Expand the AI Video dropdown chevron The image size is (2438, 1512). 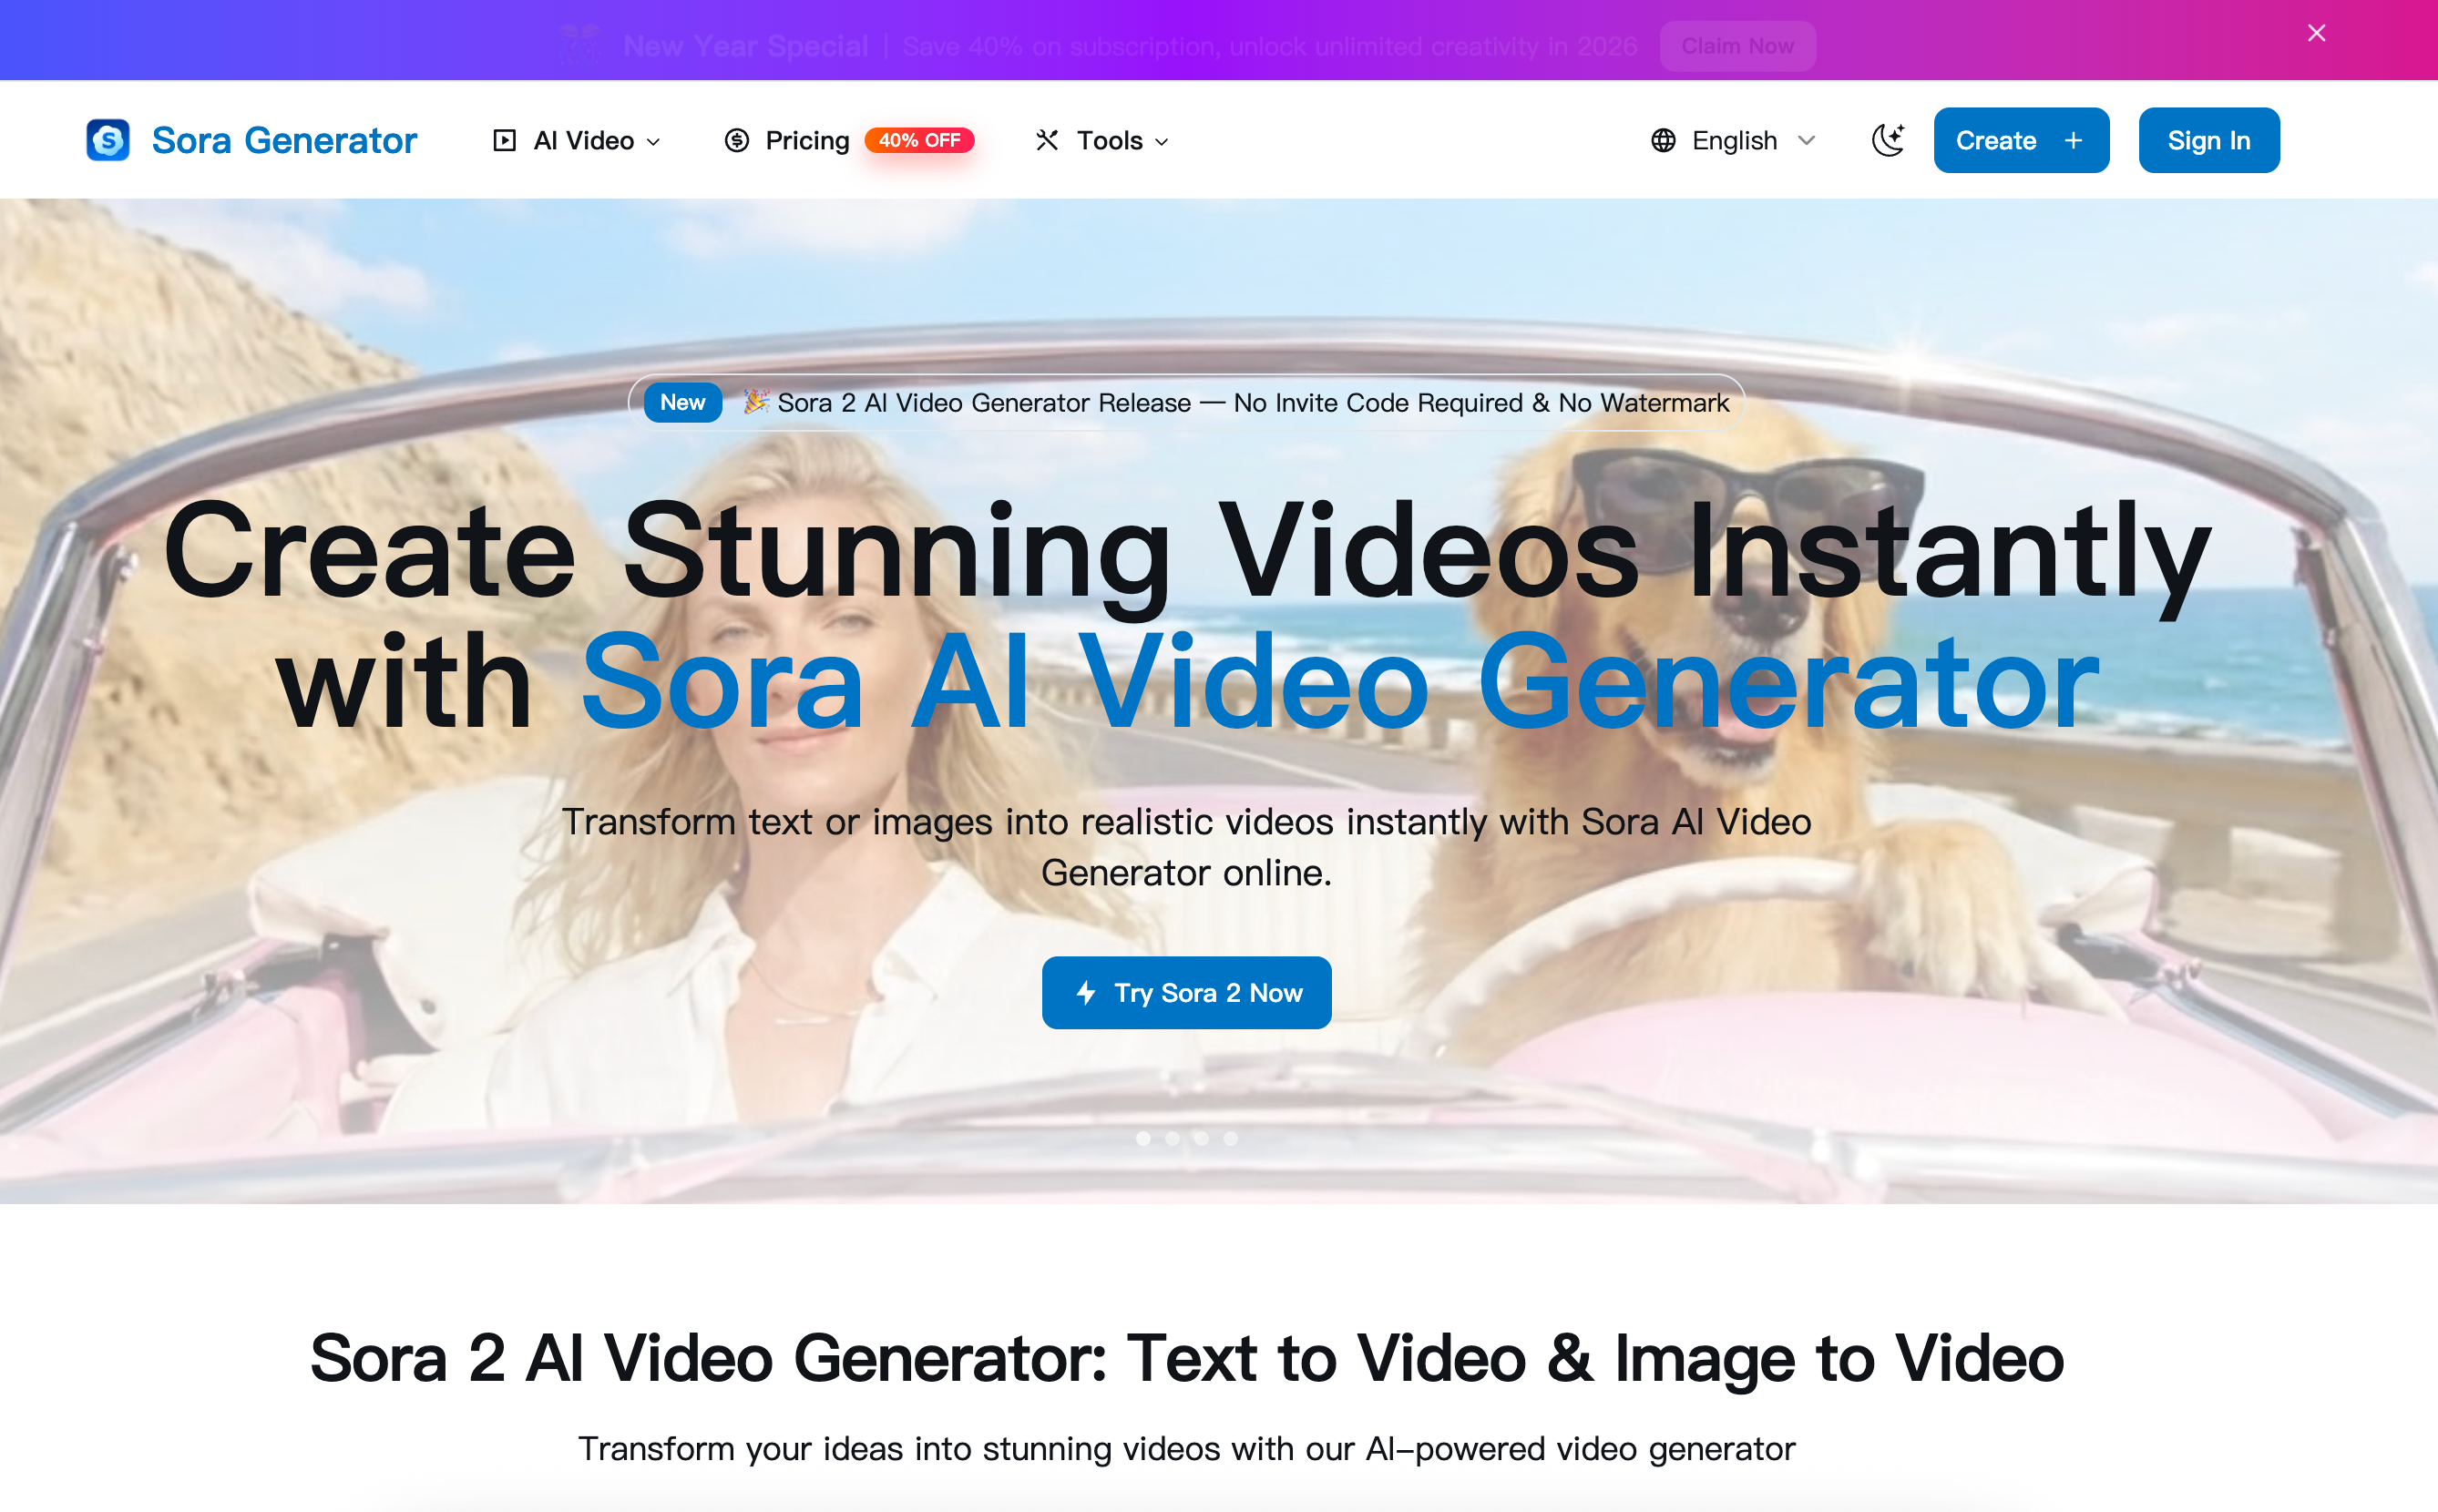[x=654, y=142]
